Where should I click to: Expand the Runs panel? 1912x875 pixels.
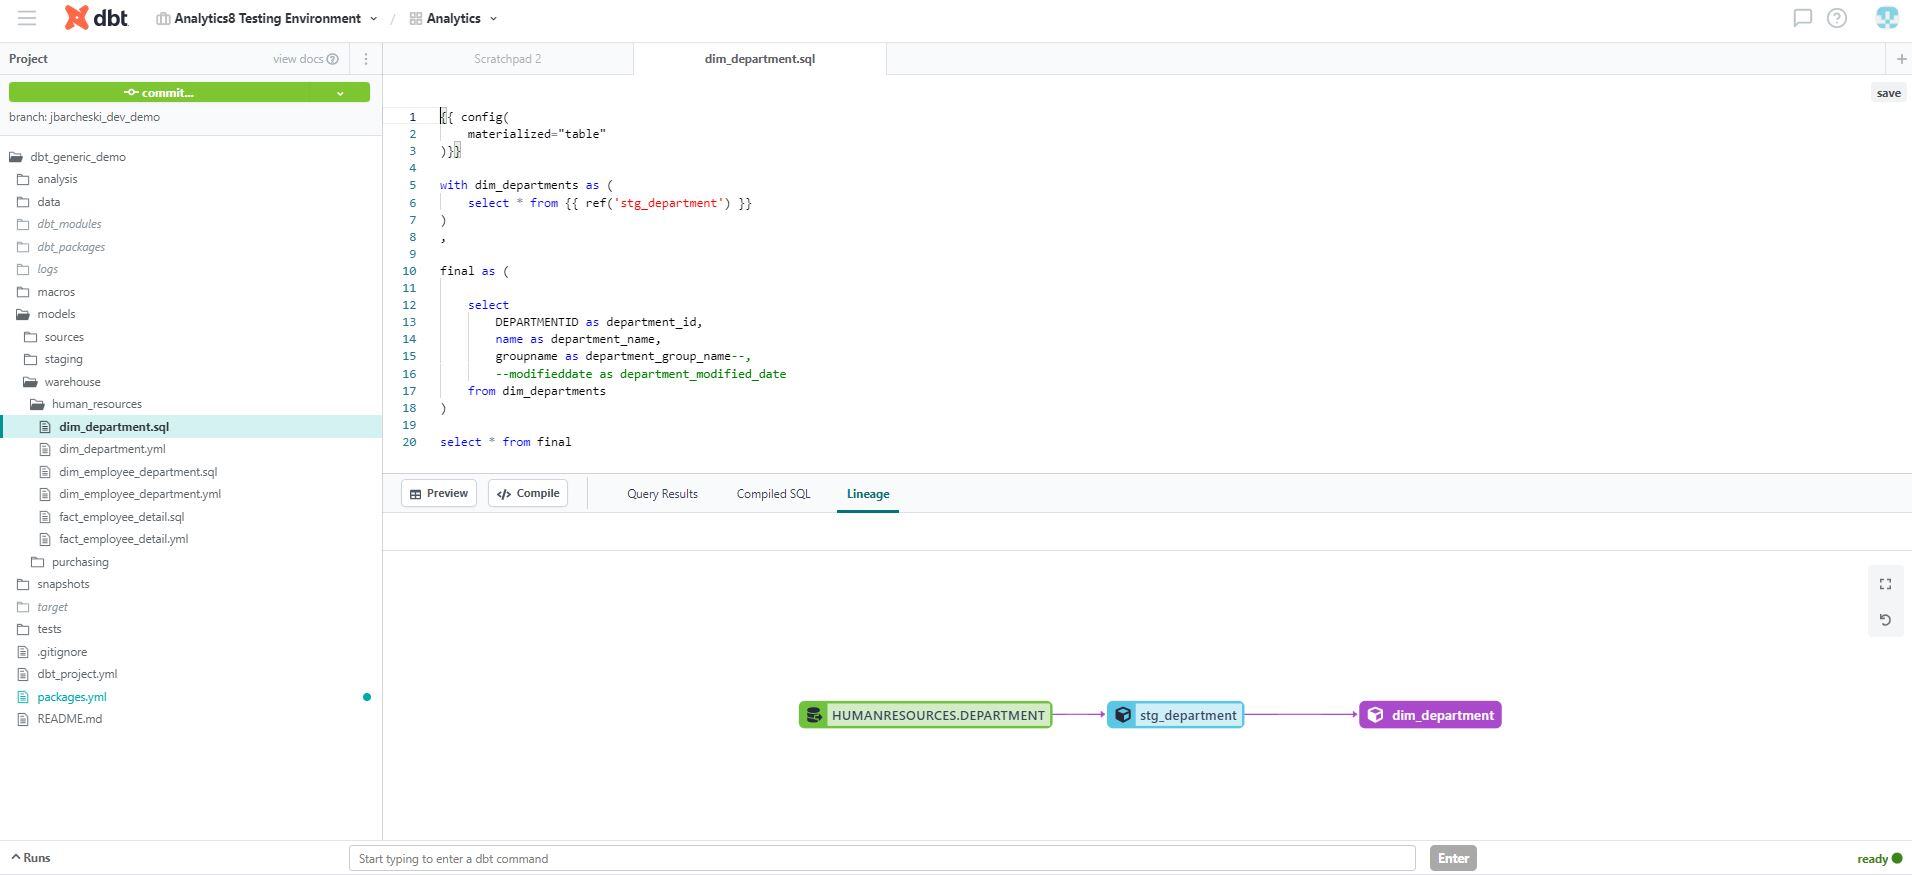(31, 858)
